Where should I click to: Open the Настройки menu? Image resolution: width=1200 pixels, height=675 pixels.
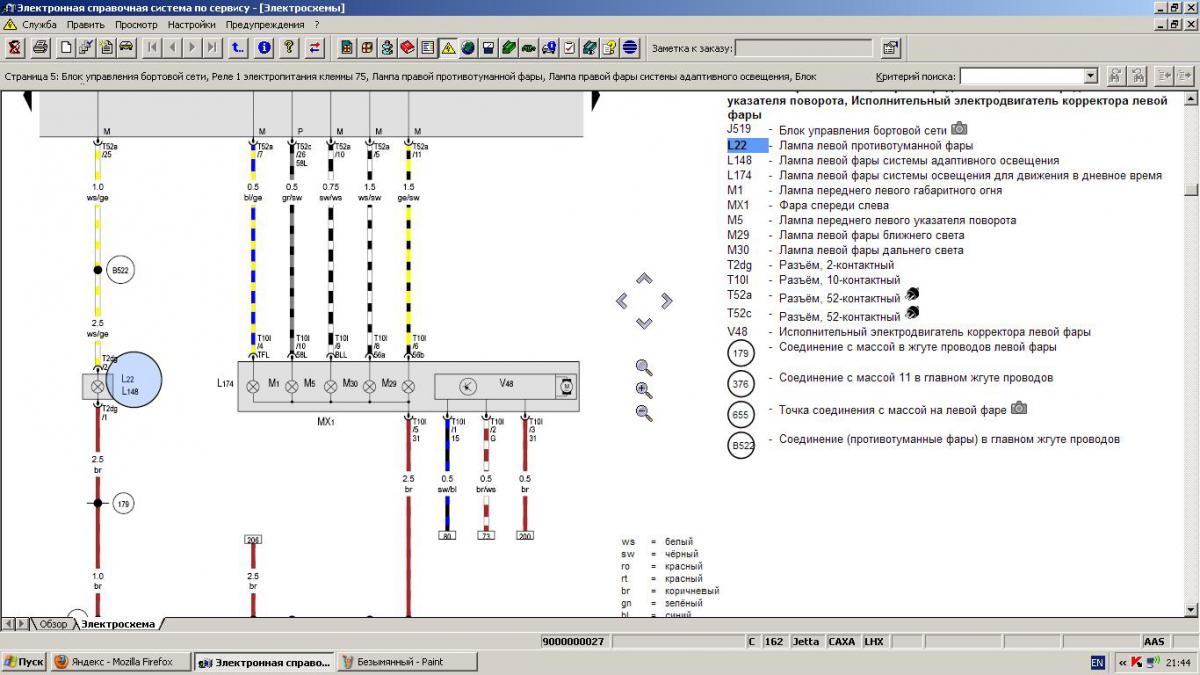(x=192, y=24)
